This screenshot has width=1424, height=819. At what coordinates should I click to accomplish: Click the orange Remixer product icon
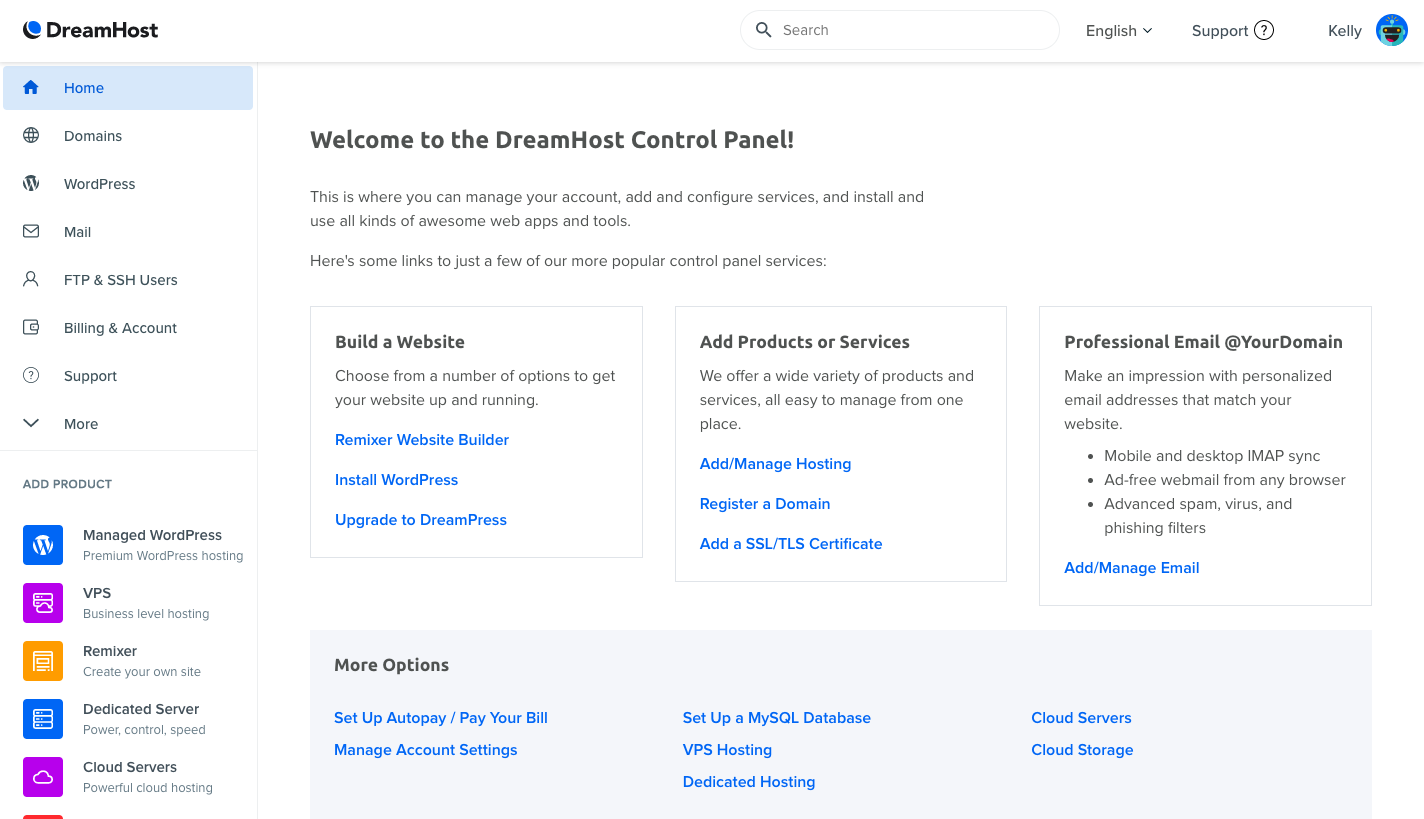(43, 661)
